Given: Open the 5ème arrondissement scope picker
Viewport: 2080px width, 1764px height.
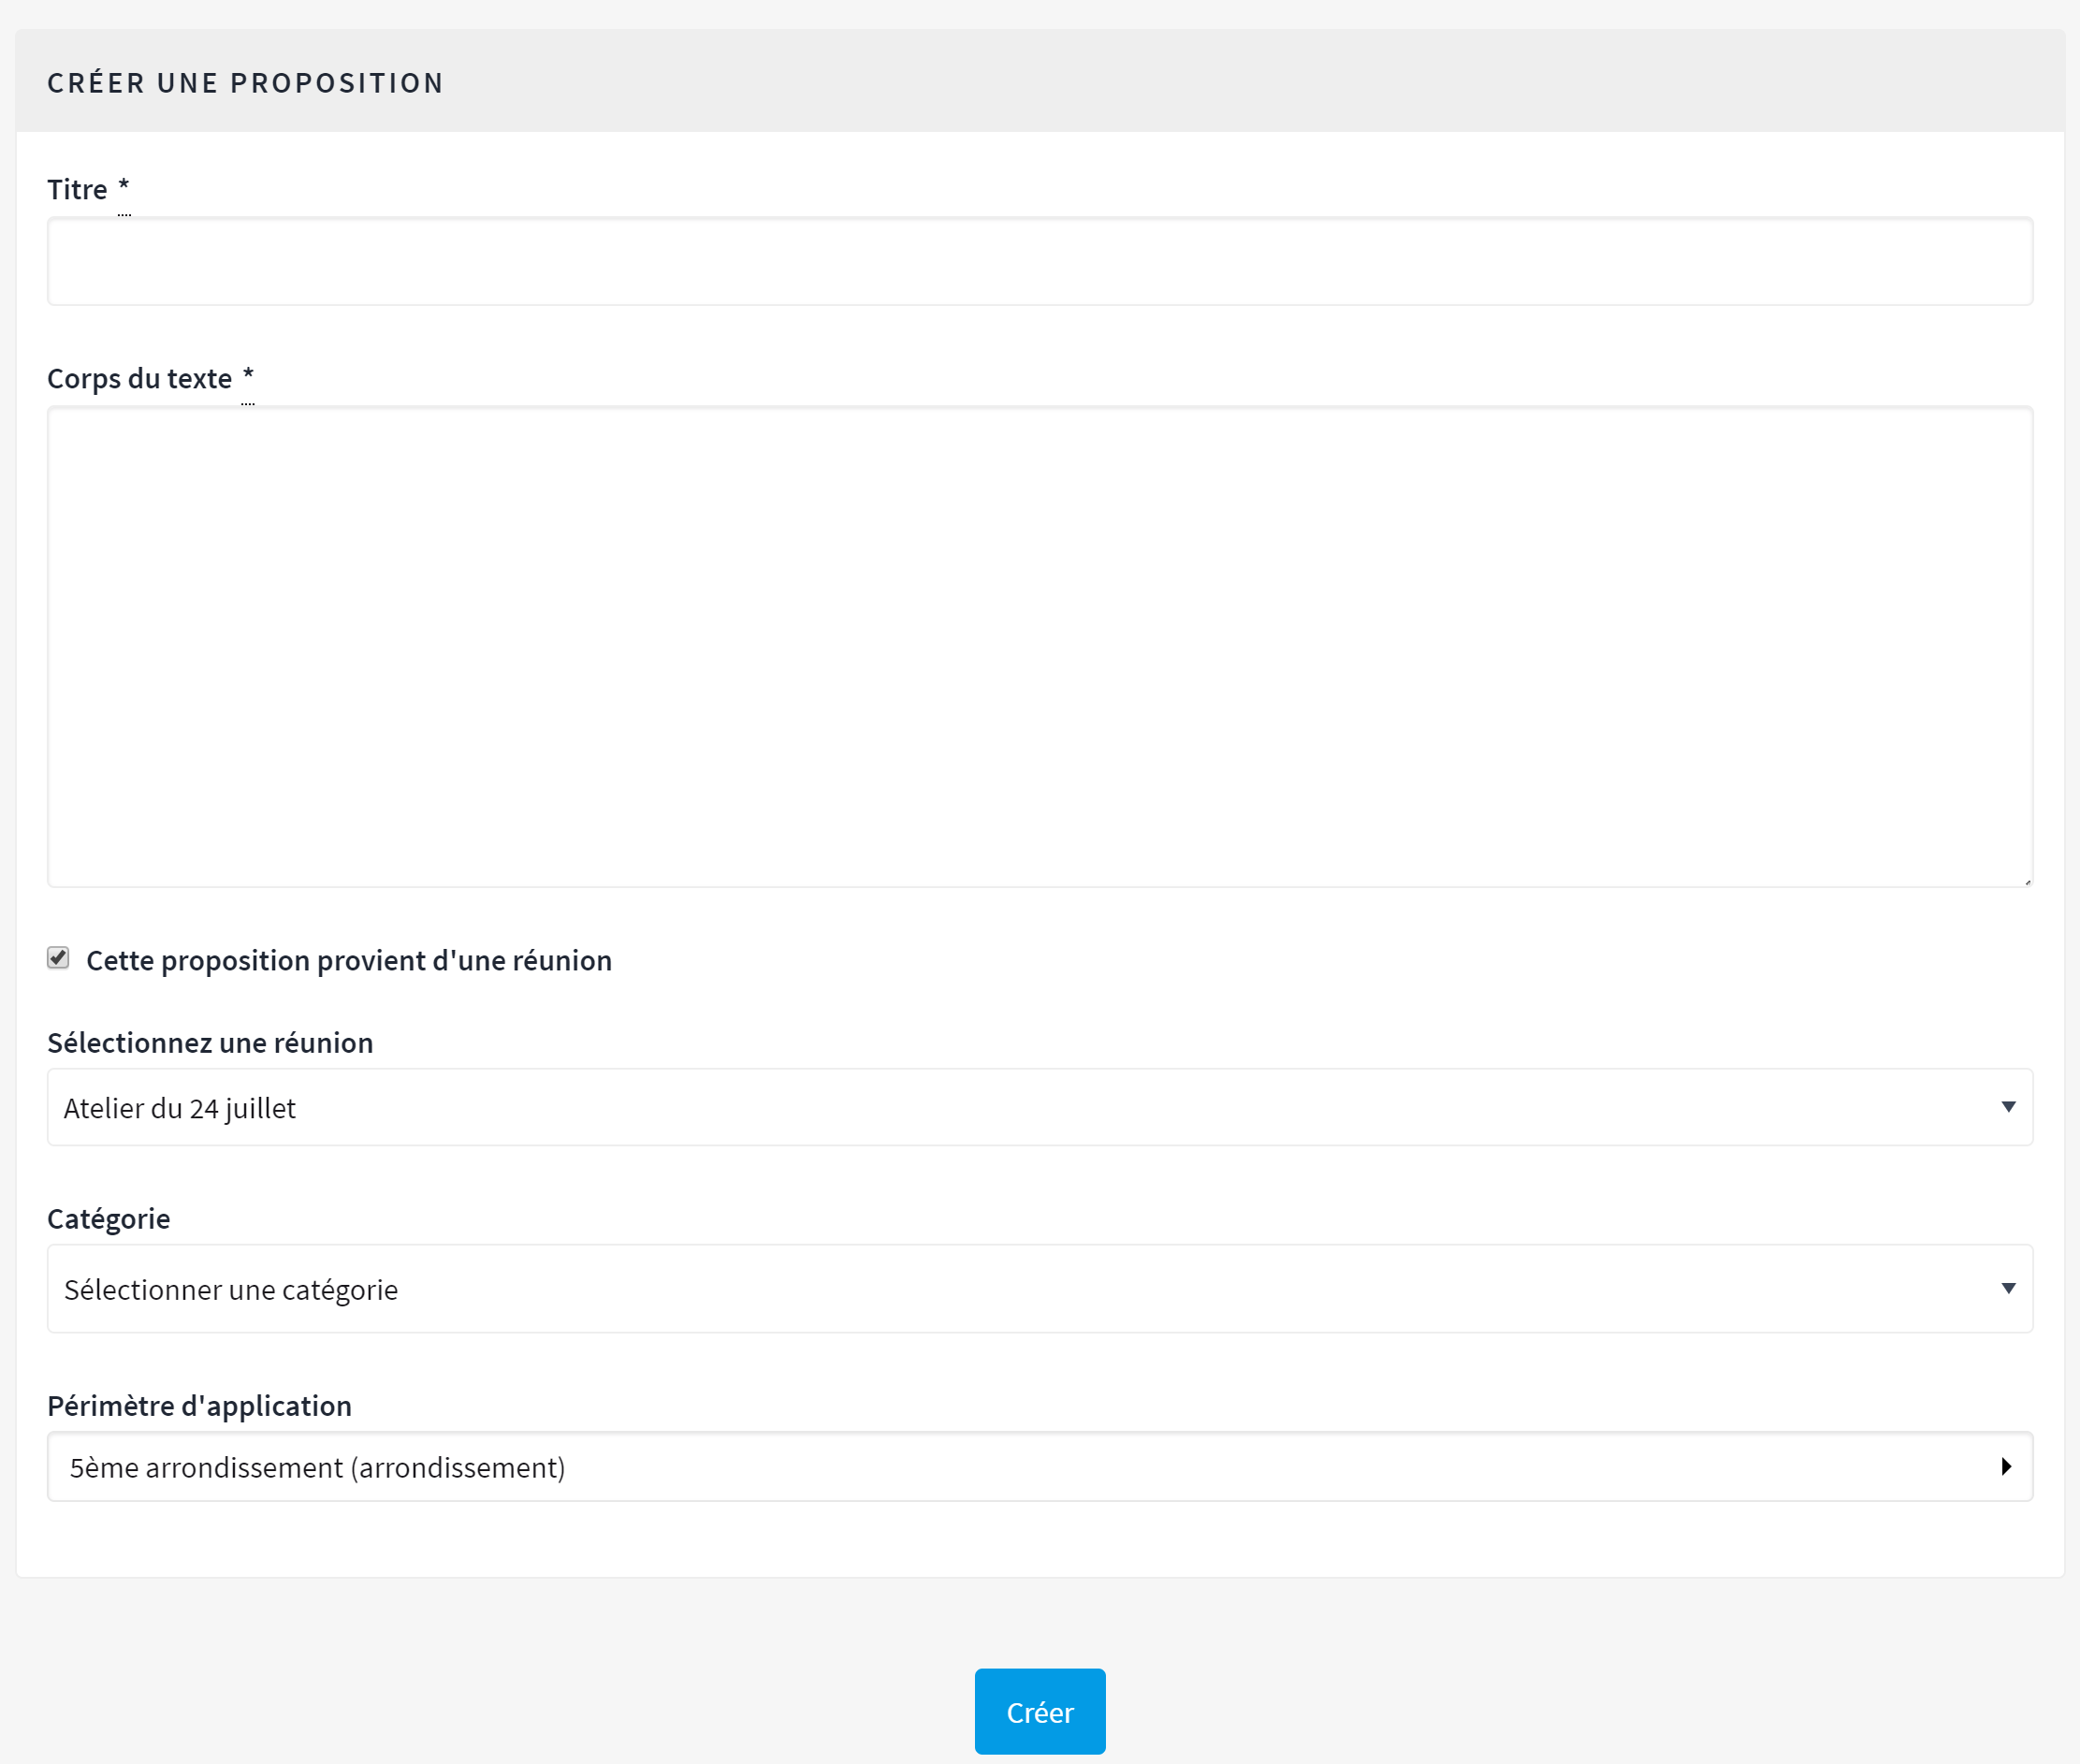Looking at the screenshot, I should click(1000, 1467).
